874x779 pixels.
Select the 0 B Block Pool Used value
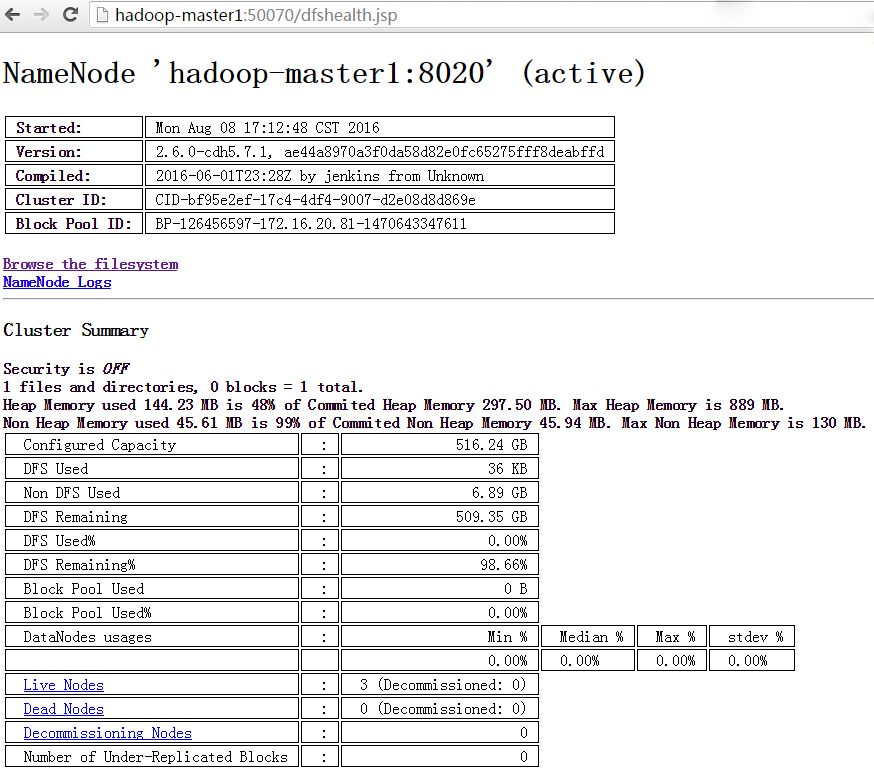516,588
